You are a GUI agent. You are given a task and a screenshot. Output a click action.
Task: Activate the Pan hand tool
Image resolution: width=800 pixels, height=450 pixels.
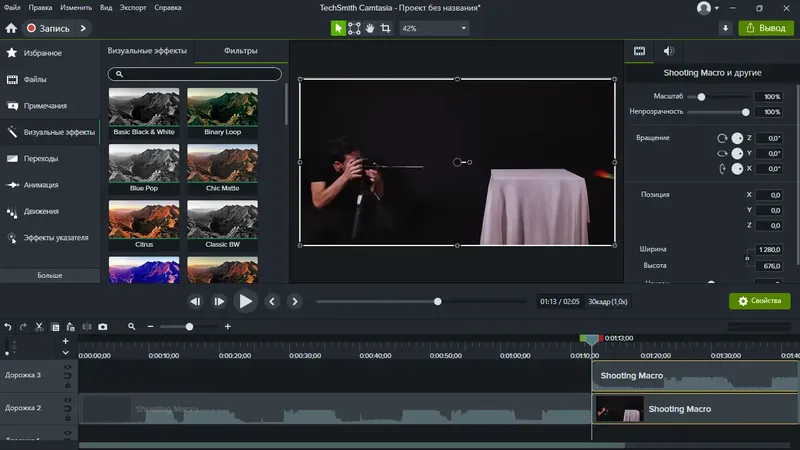pos(370,28)
